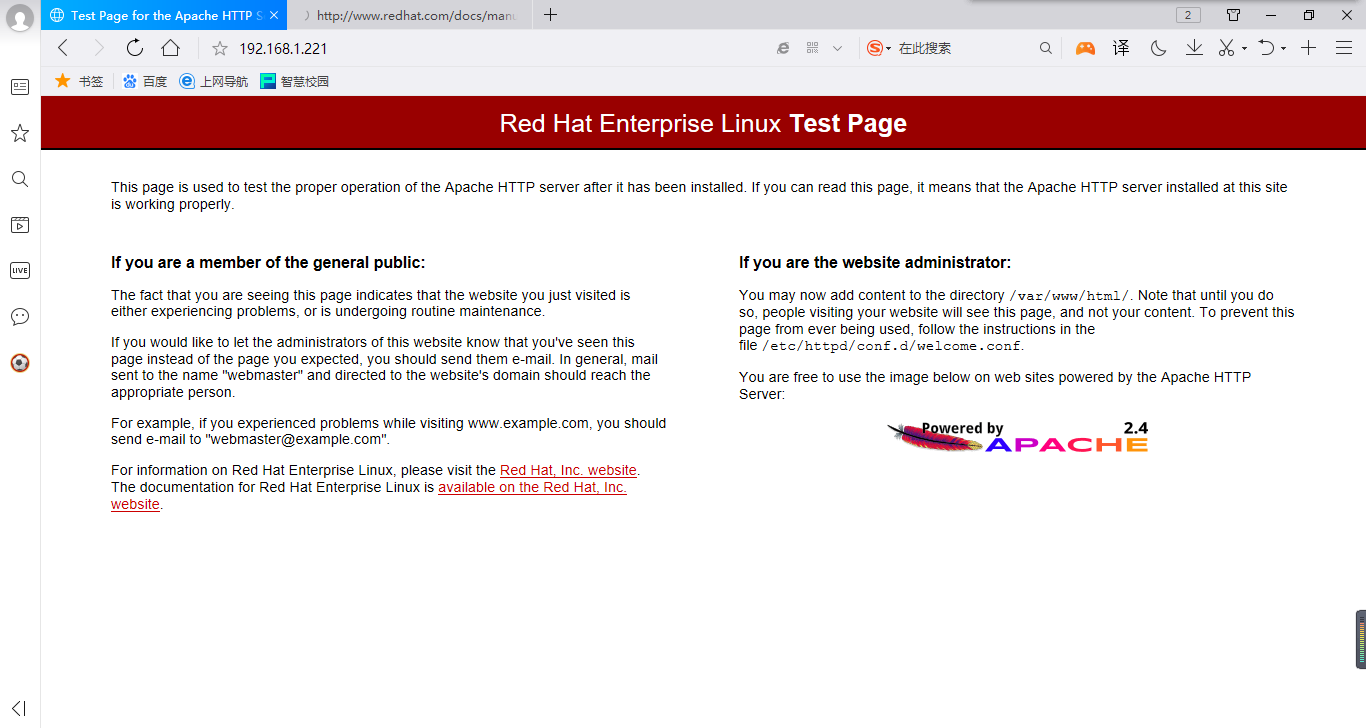Open the downloads manager
This screenshot has height=728, width=1366.
(x=1194, y=48)
